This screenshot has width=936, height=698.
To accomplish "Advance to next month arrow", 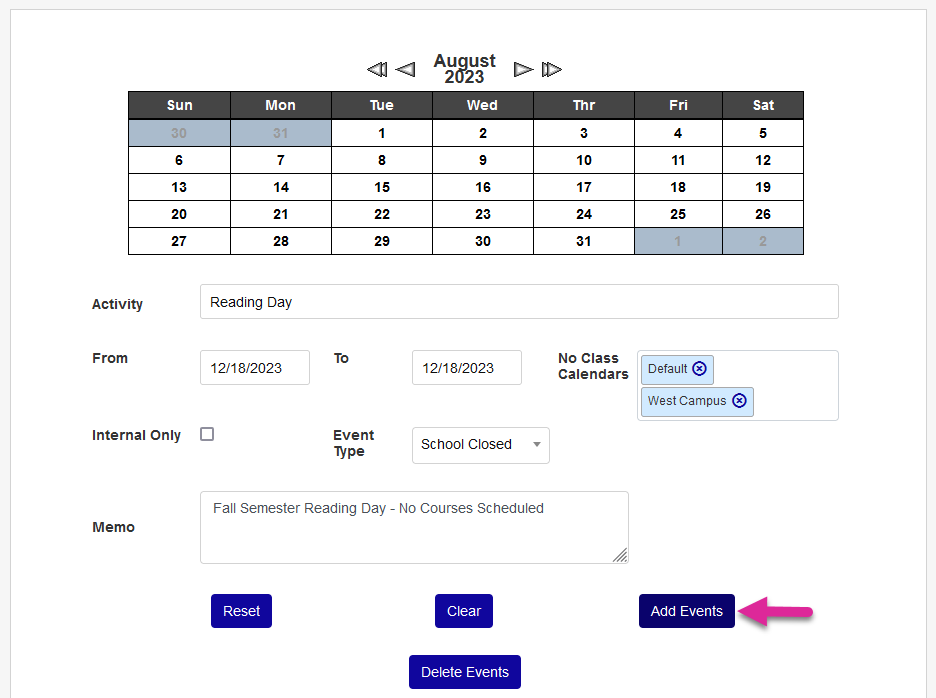I will pos(523,69).
